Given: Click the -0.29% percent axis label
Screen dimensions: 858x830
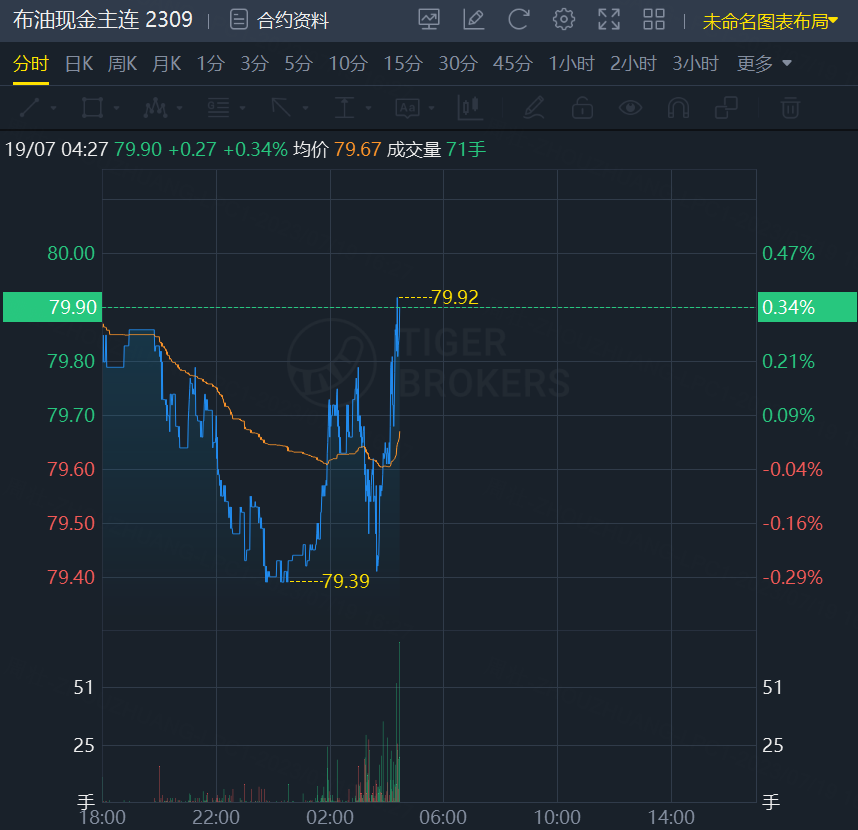Looking at the screenshot, I should [792, 577].
